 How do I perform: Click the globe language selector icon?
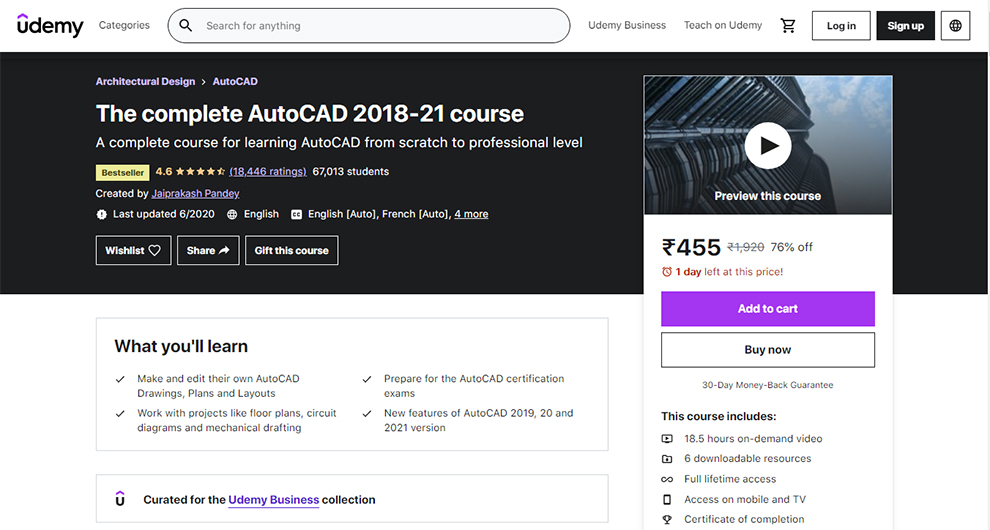pyautogui.click(x=955, y=26)
